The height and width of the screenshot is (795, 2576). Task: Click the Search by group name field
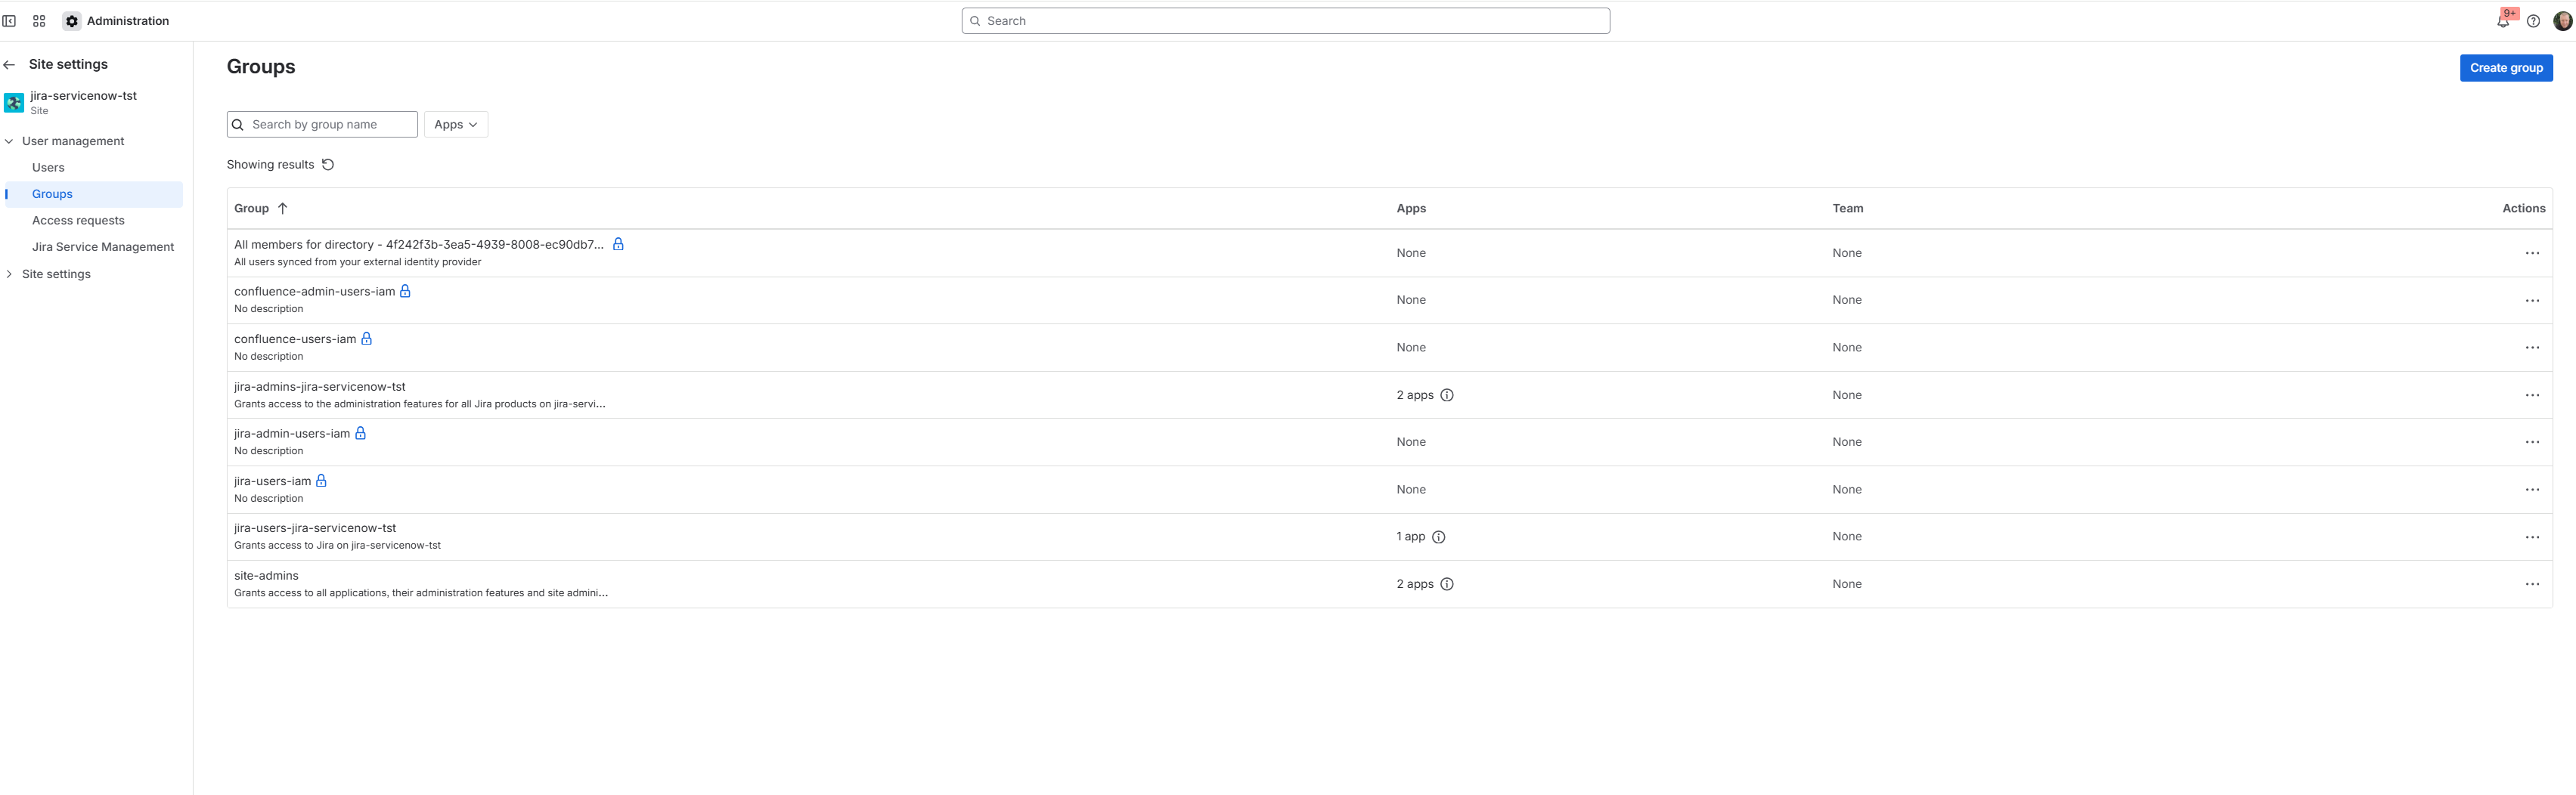point(322,125)
